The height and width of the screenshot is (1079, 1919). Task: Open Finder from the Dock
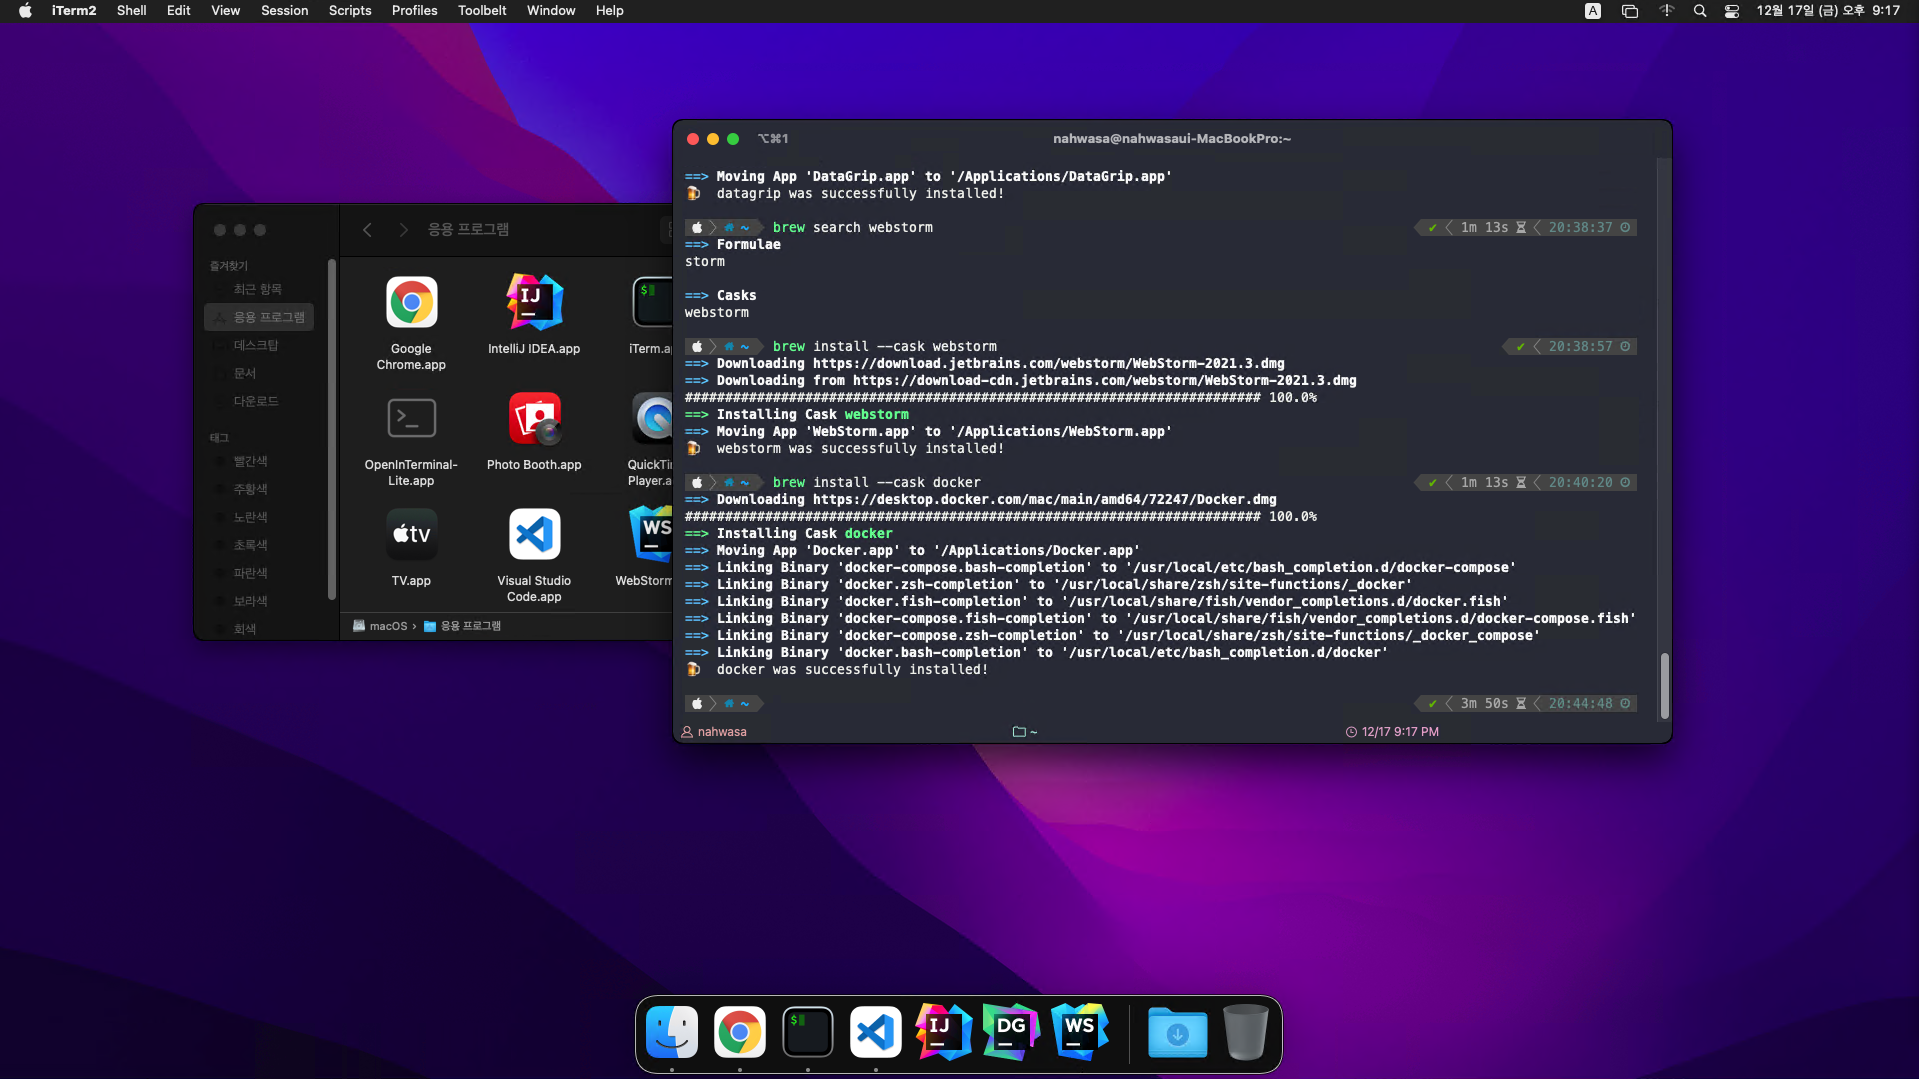(x=672, y=1032)
